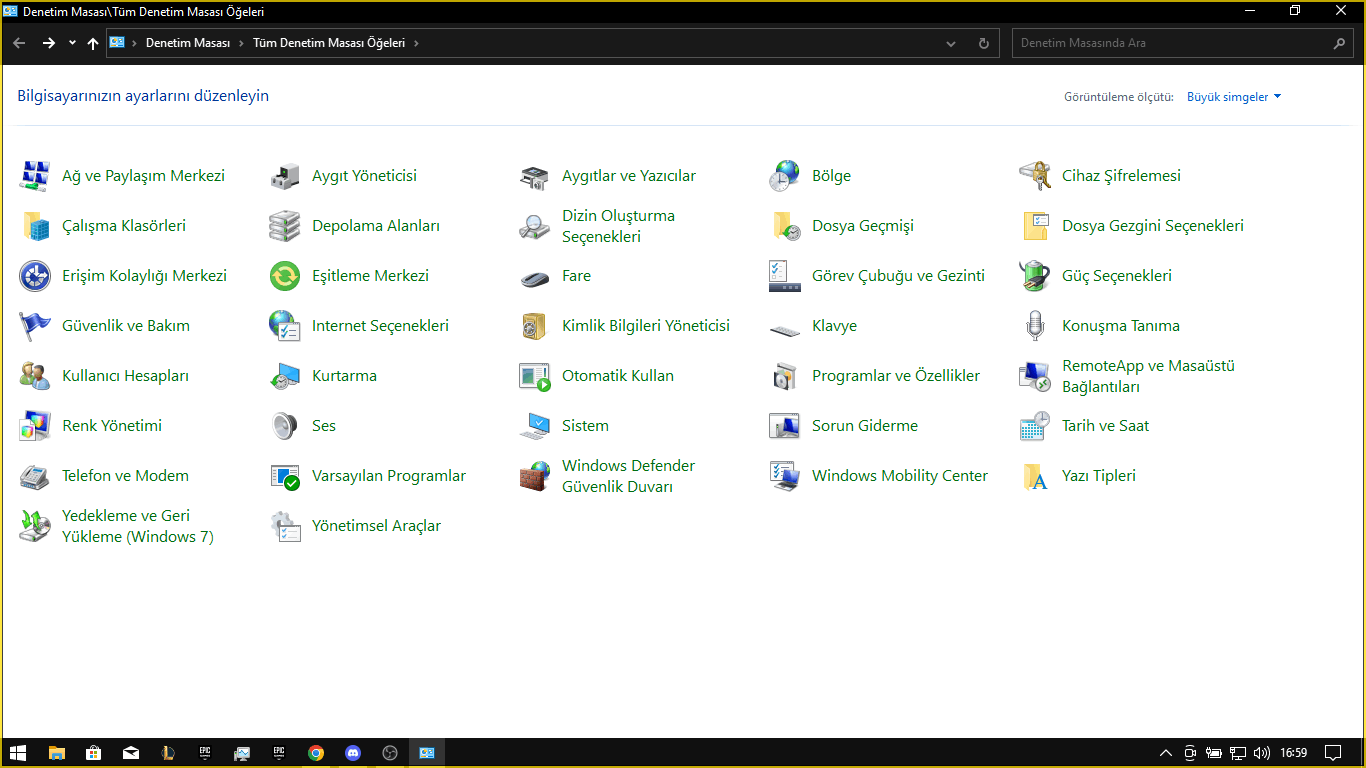Click Depolama Alanları drives icon
This screenshot has height=768, width=1366.
click(285, 226)
